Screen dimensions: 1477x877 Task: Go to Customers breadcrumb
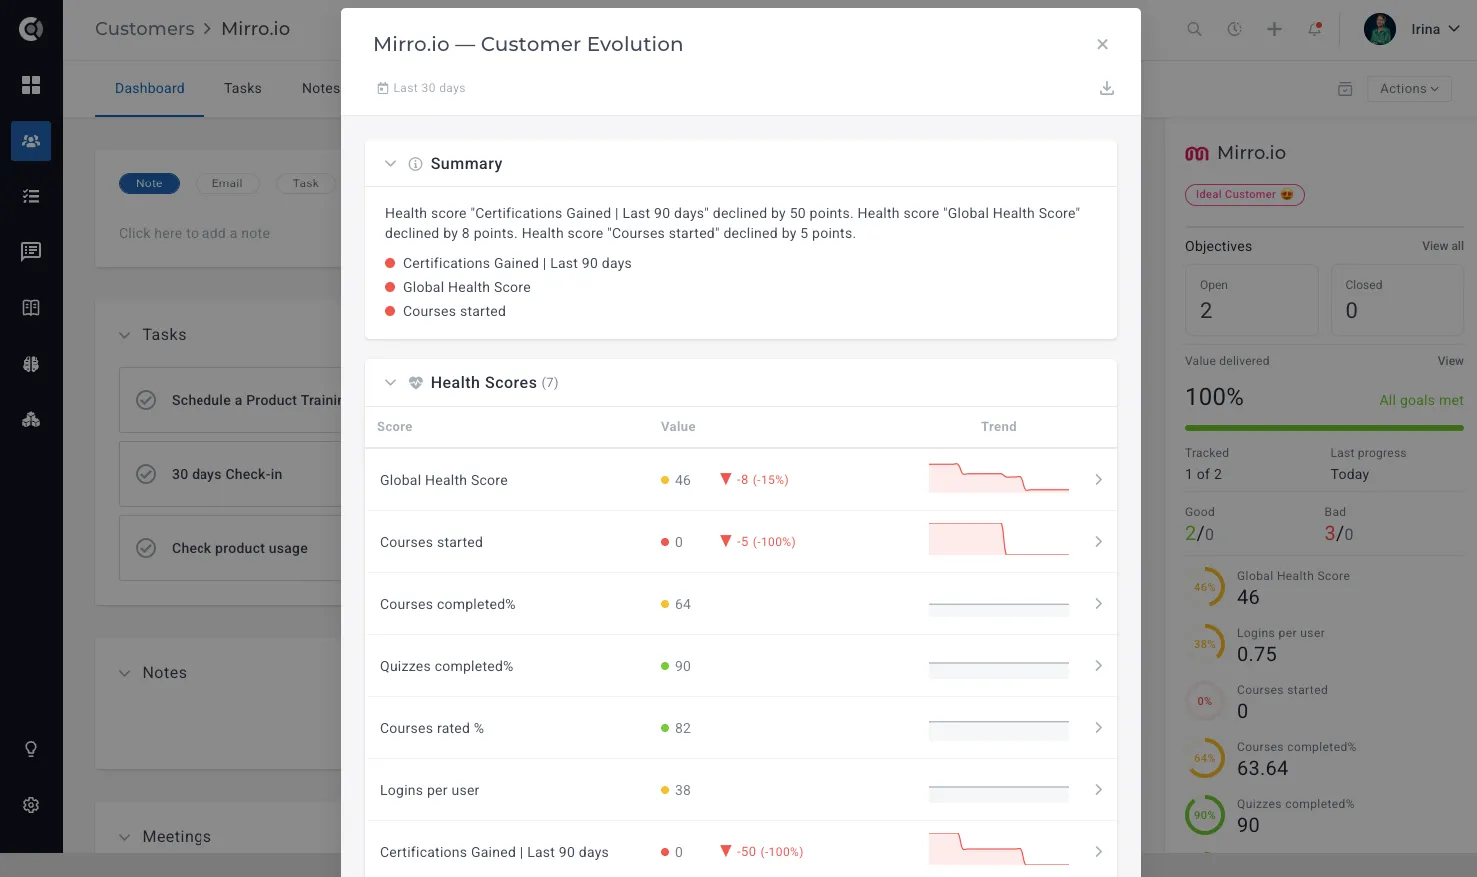pos(145,29)
